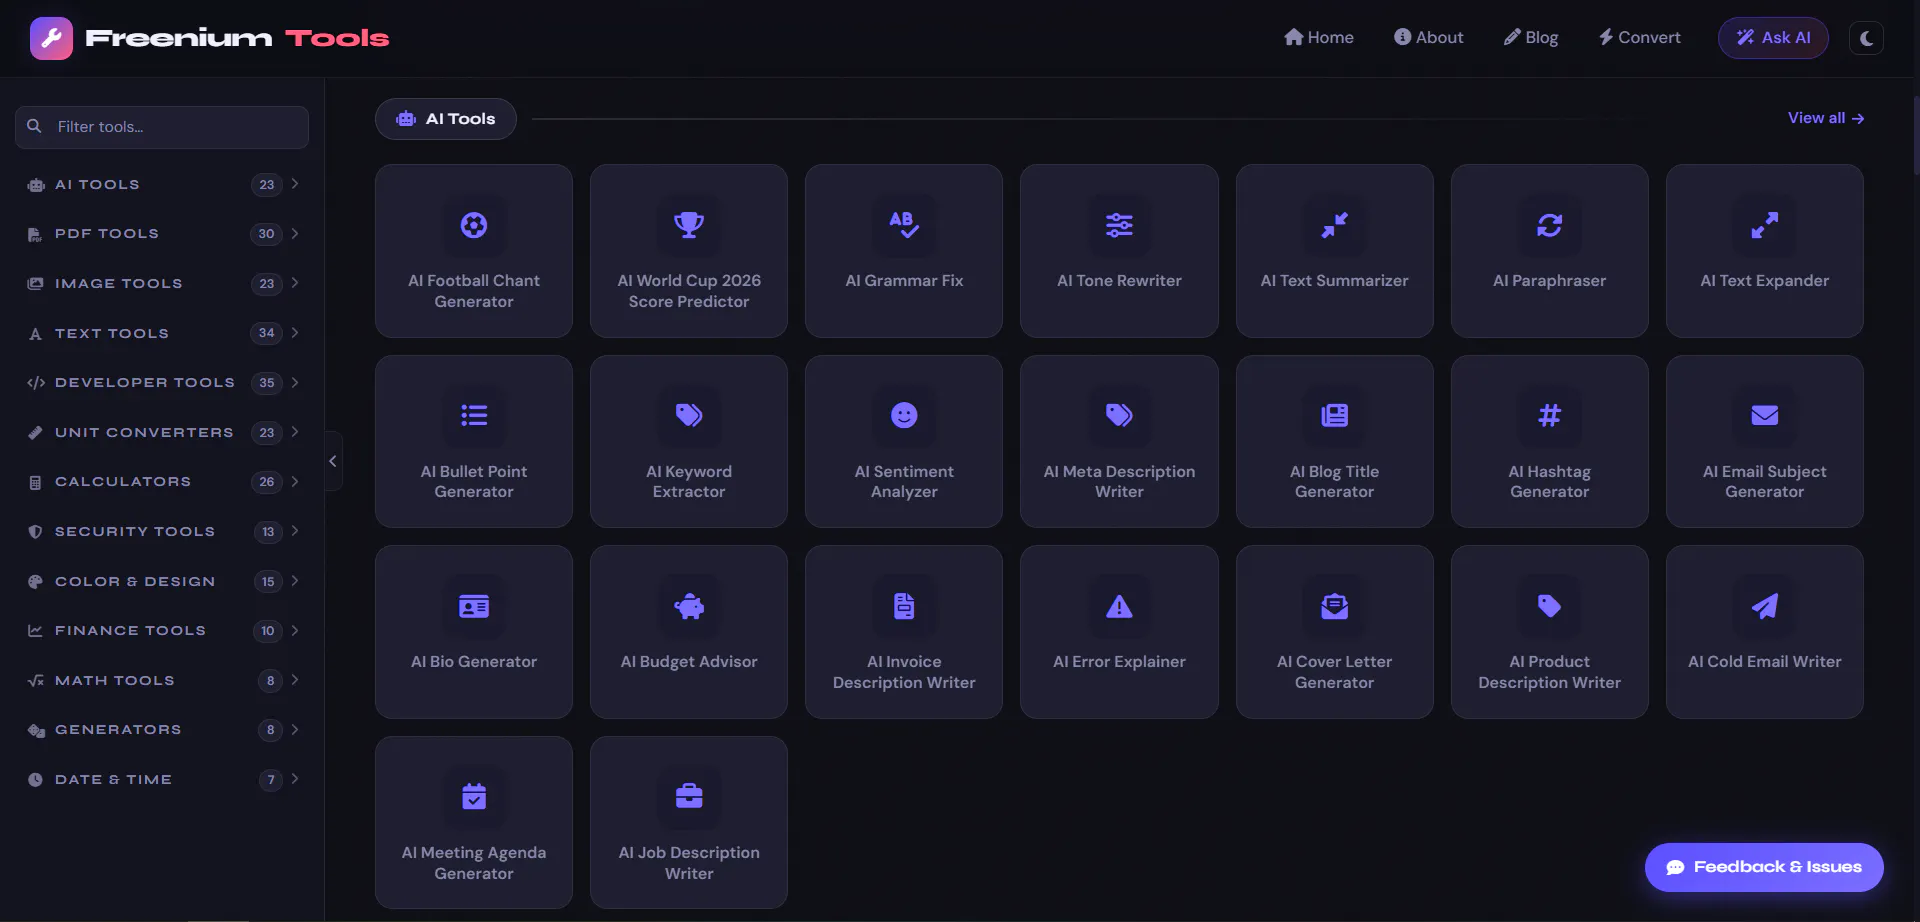This screenshot has height=922, width=1920.
Task: Open the Convert navigation item
Action: pyautogui.click(x=1639, y=37)
